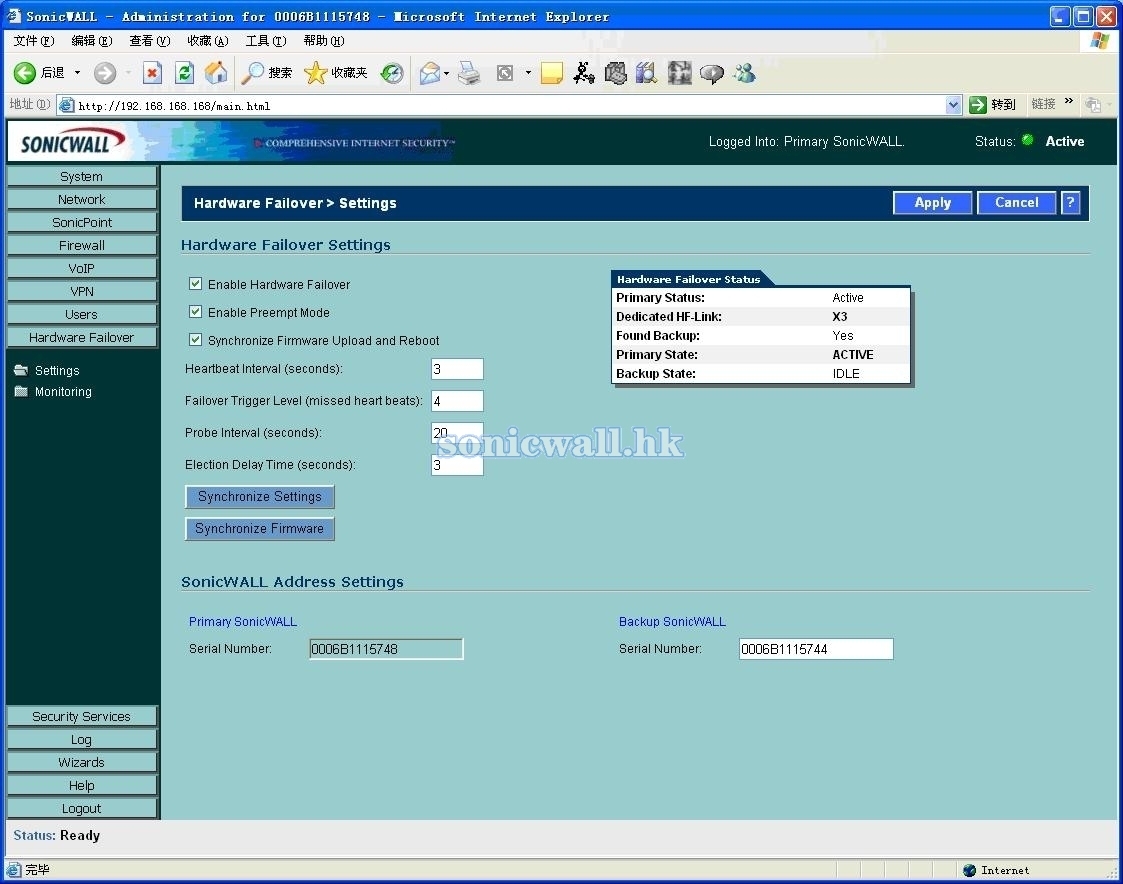
Task: Click Heartbeat Interval input field
Action: pos(457,369)
